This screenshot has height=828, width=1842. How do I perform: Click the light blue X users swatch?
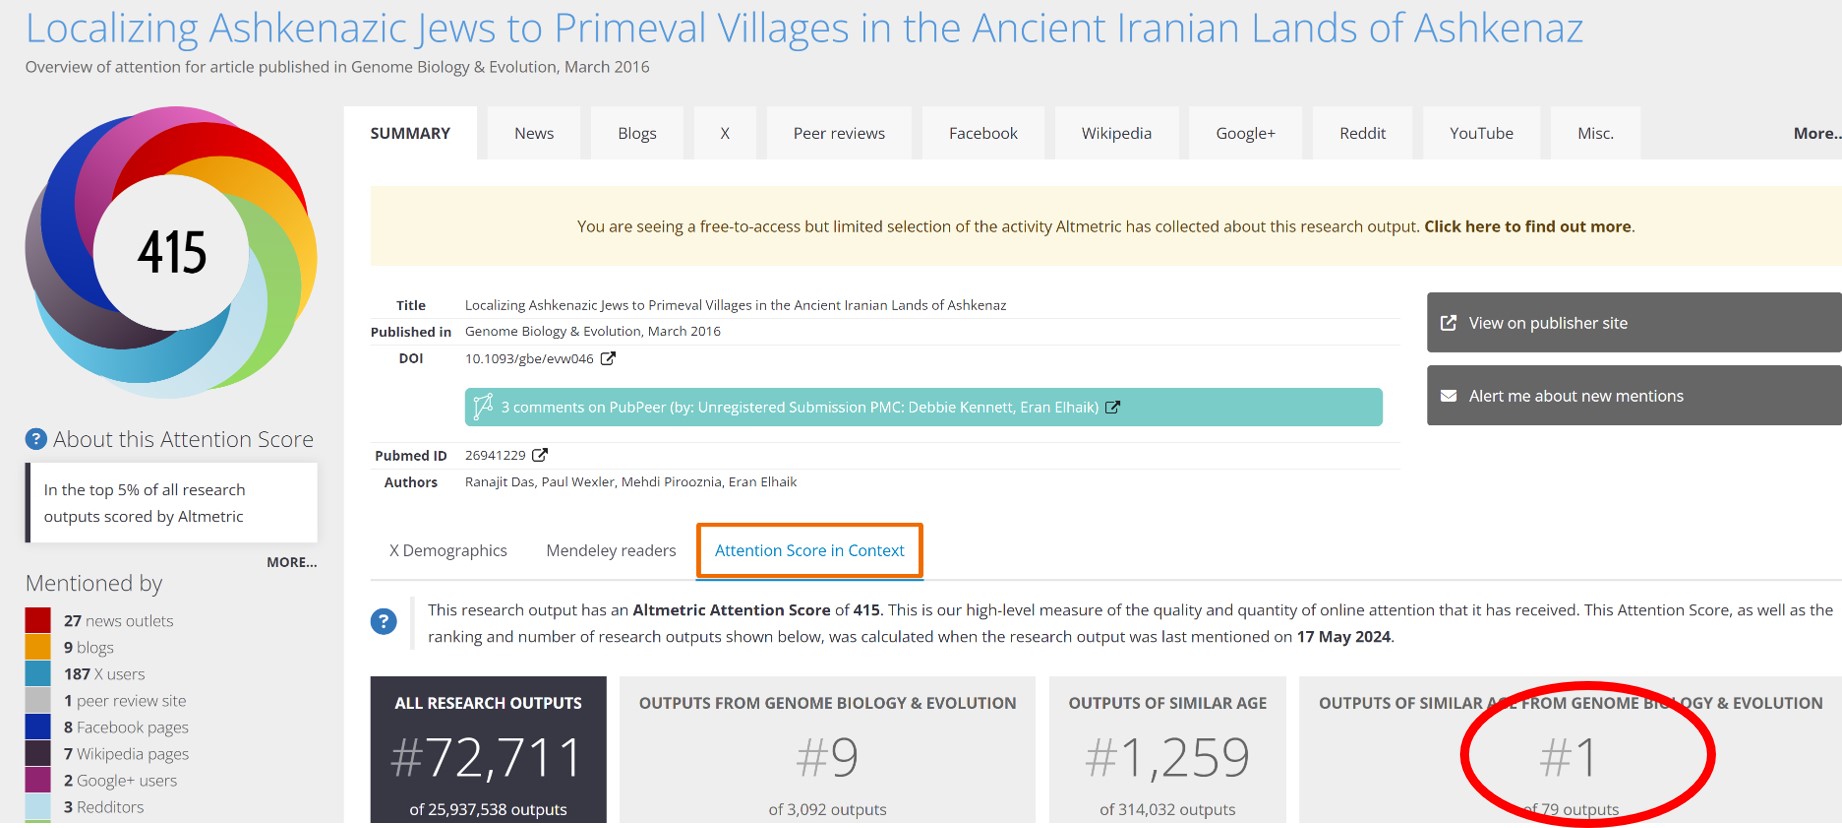click(38, 674)
